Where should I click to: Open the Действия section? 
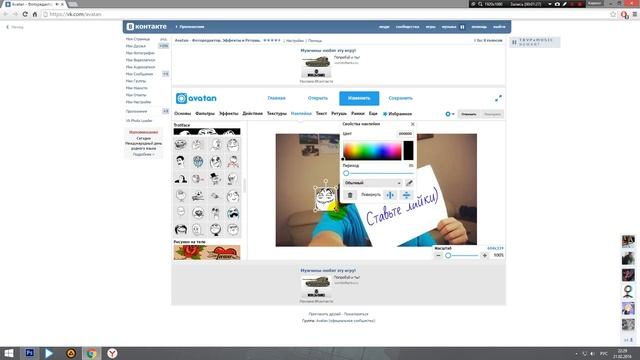(253, 113)
